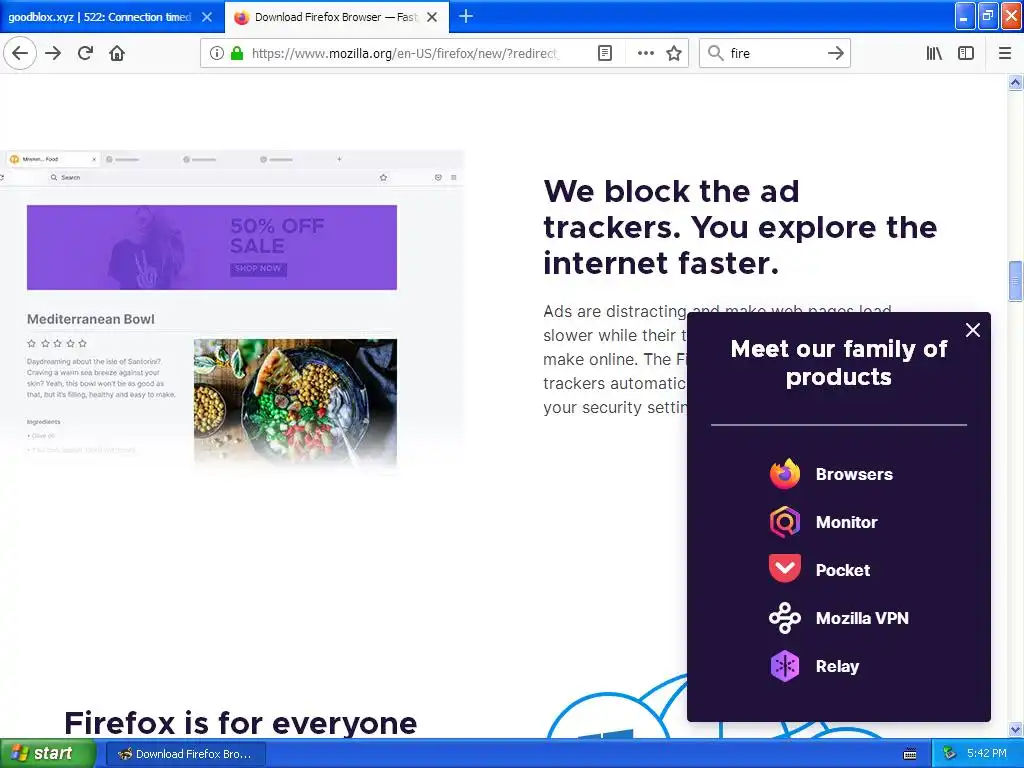Click the Monitor product icon
1024x768 pixels.
785,522
